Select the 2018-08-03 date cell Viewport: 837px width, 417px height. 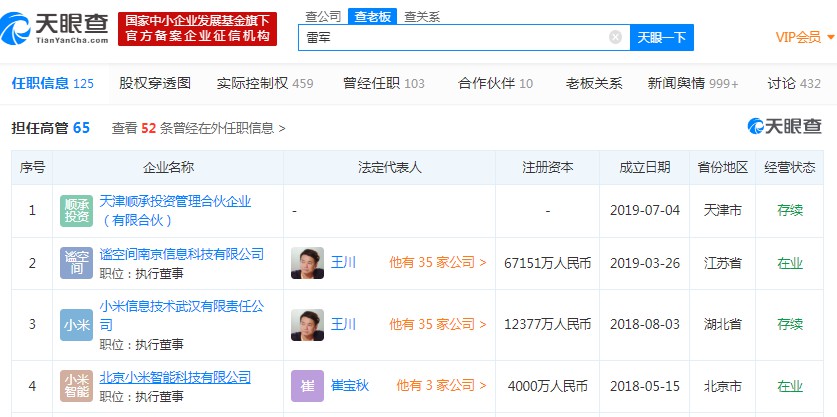click(645, 325)
